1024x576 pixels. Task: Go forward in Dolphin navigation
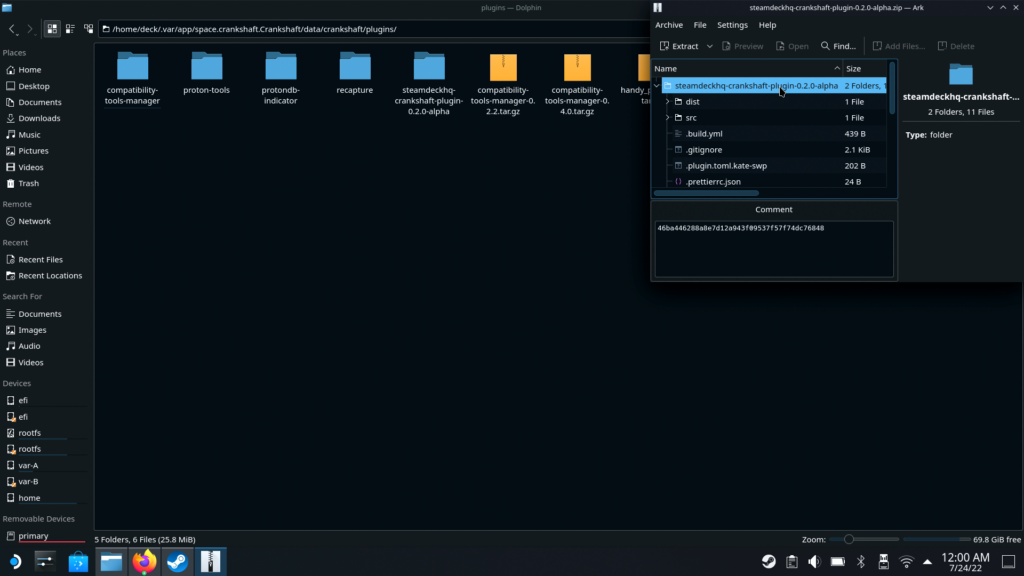coord(30,29)
